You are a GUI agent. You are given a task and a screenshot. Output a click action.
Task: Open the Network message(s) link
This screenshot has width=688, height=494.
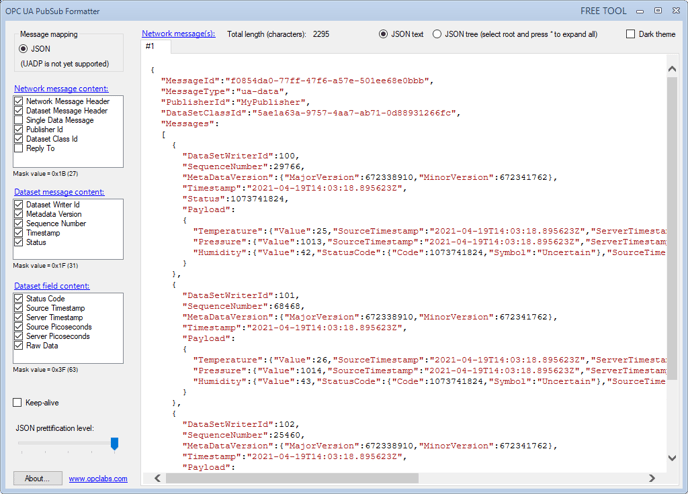coord(178,34)
